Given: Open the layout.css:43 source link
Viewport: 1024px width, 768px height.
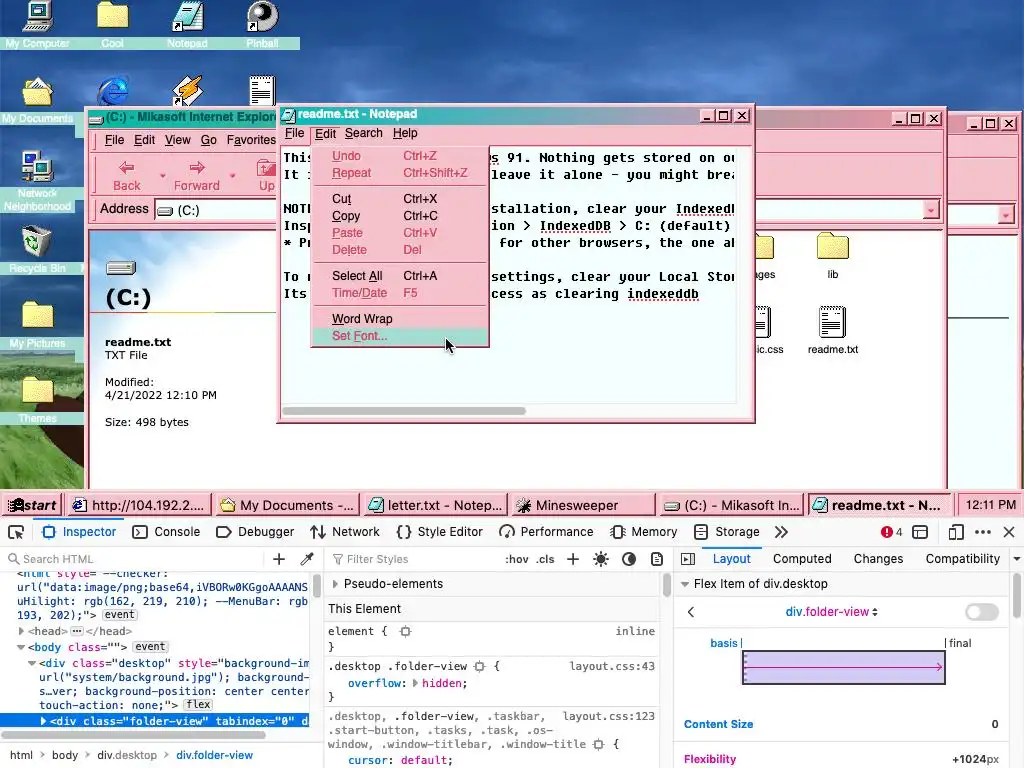Looking at the screenshot, I should [612, 666].
